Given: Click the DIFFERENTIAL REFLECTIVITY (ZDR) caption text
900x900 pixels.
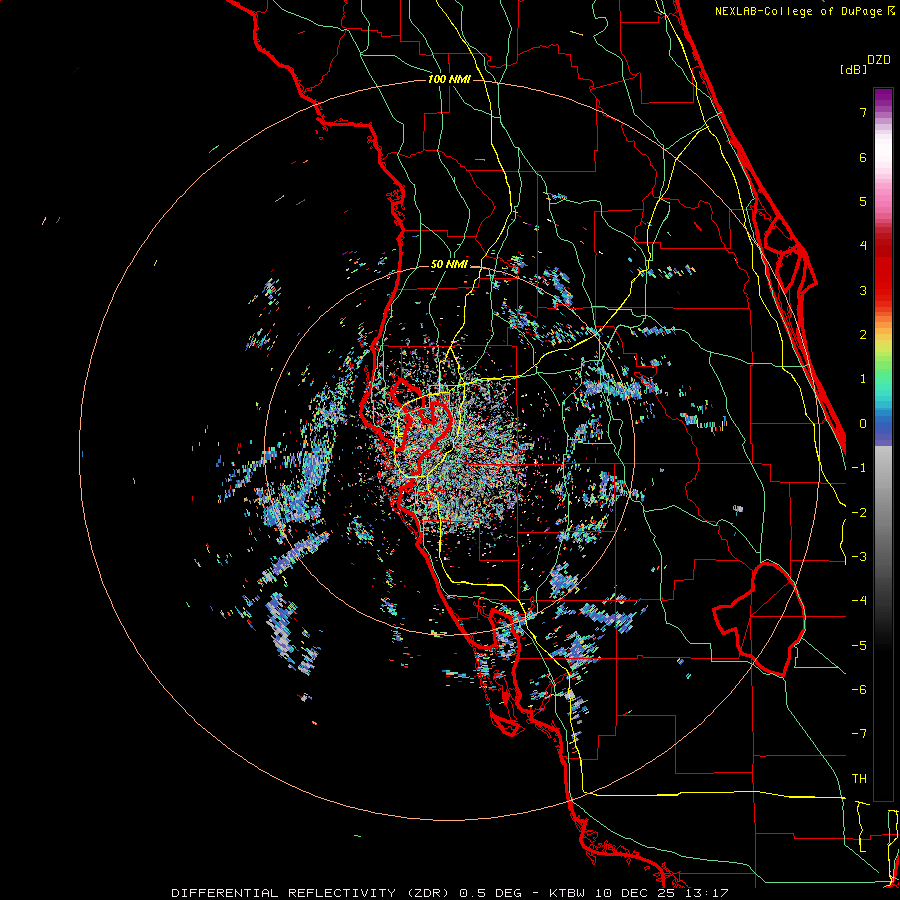Looking at the screenshot, I should point(312,893).
